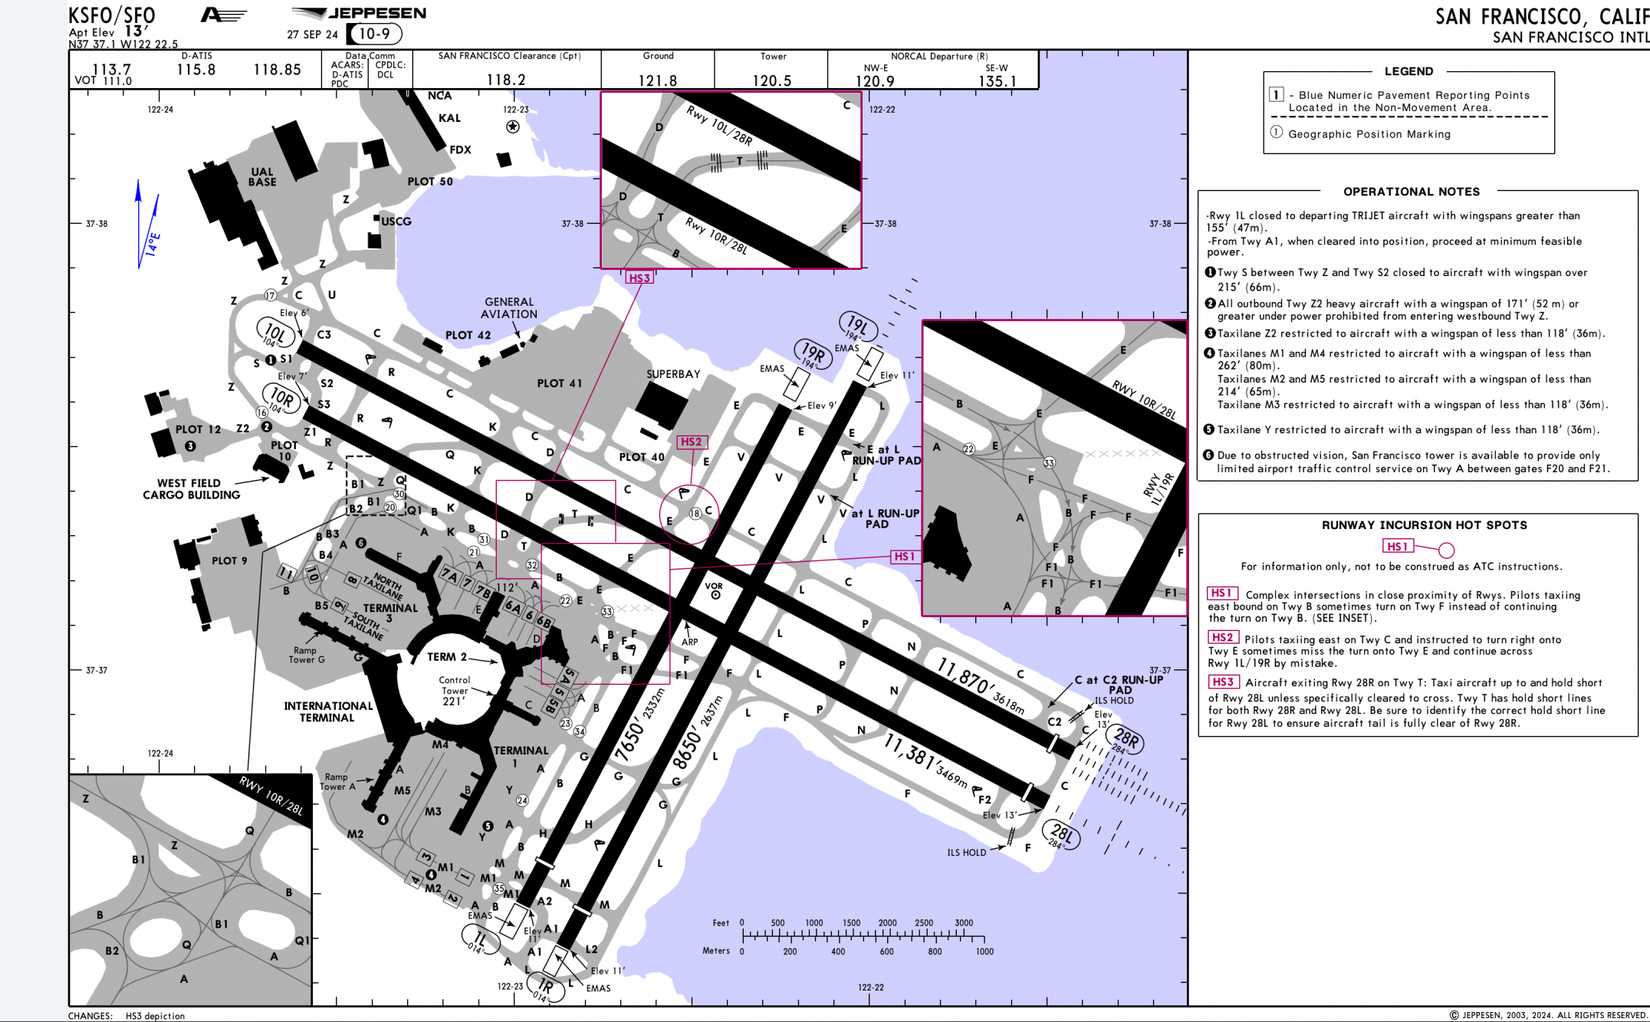Click the Tower frequency 120.5
Viewport: 1650px width, 1022px height.
tap(772, 80)
